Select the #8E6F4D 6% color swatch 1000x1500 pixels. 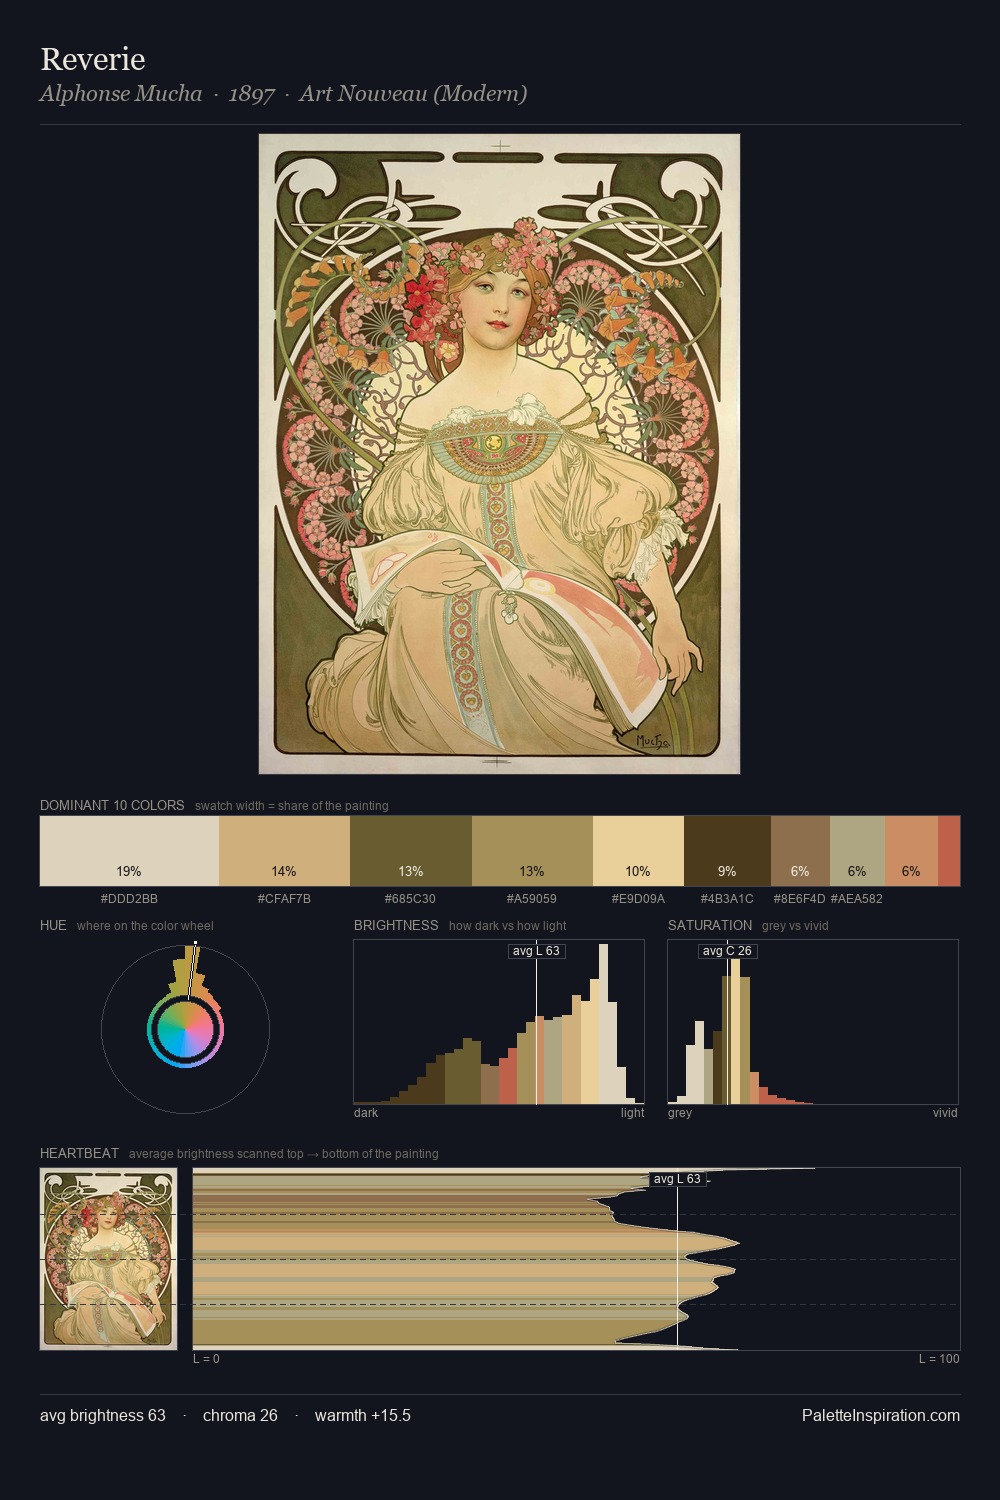pyautogui.click(x=800, y=851)
